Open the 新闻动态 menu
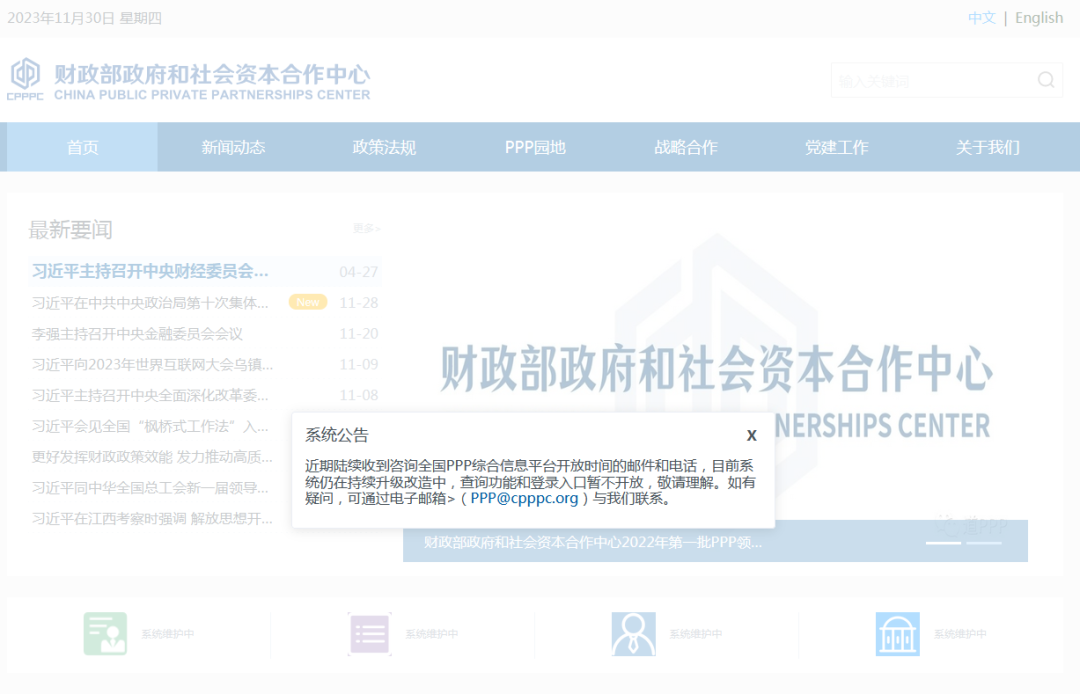The image size is (1080, 694). click(x=233, y=147)
